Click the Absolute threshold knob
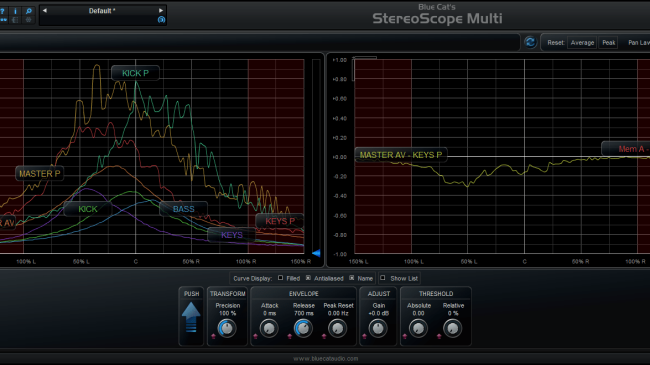The height and width of the screenshot is (365, 650). tap(418, 328)
